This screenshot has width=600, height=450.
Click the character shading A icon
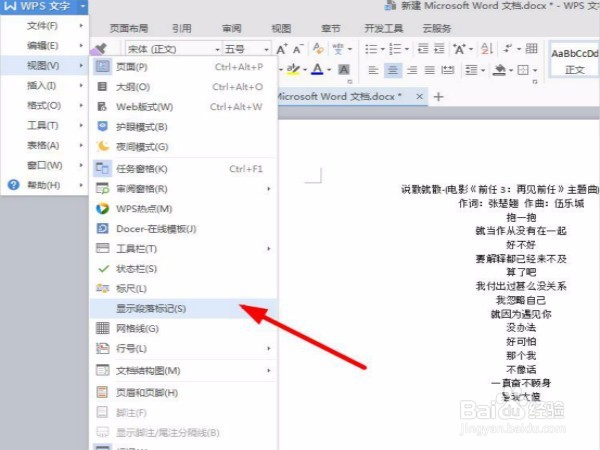[344, 69]
